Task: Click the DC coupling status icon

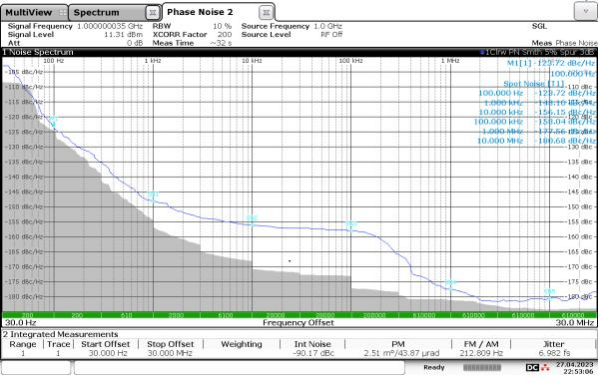Action: (532, 367)
